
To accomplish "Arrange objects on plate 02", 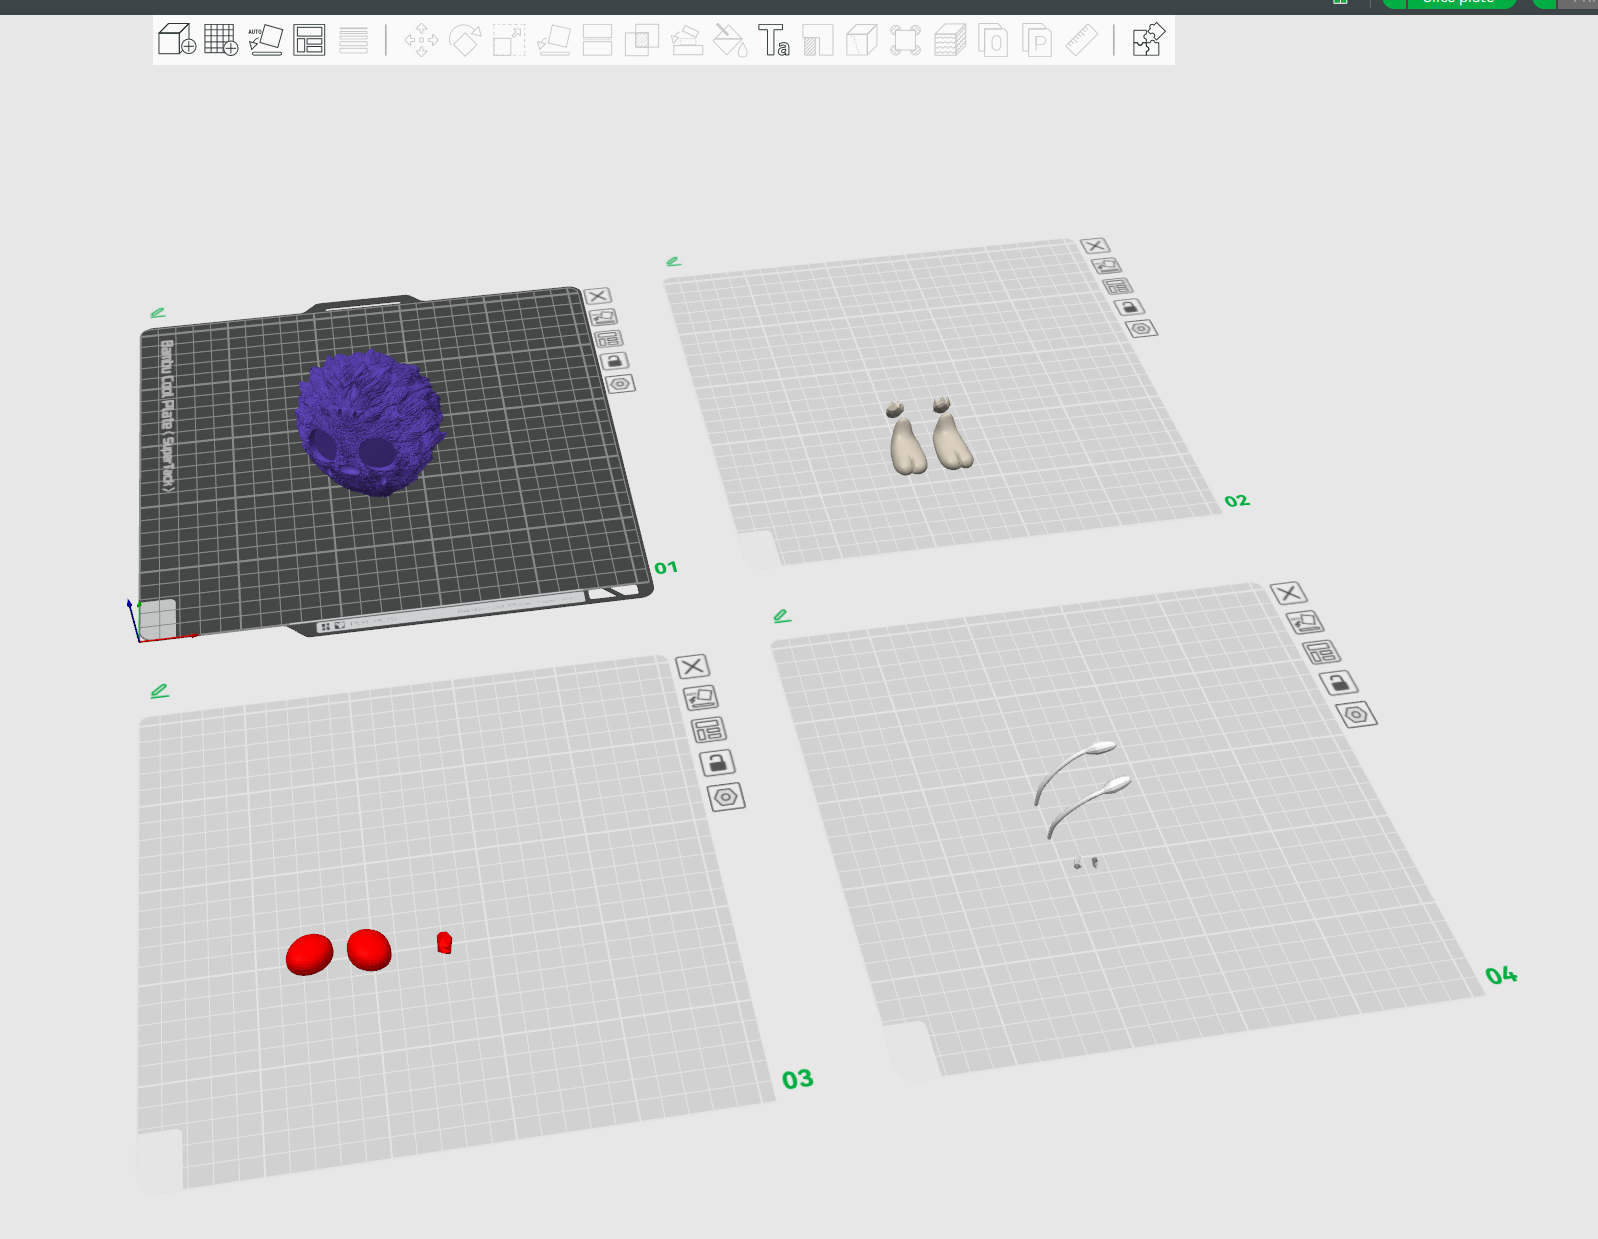I will point(1117,286).
